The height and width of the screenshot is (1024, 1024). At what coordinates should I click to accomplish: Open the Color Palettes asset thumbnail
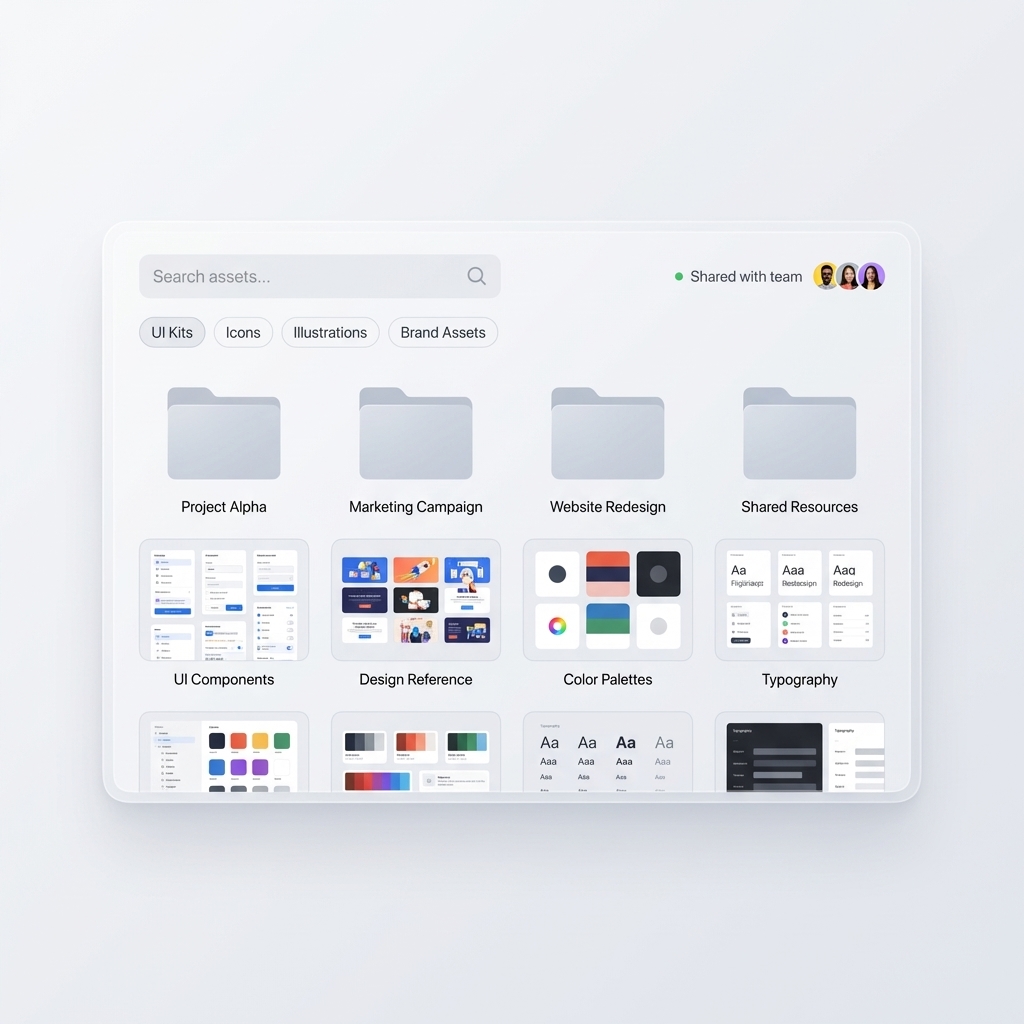point(607,600)
